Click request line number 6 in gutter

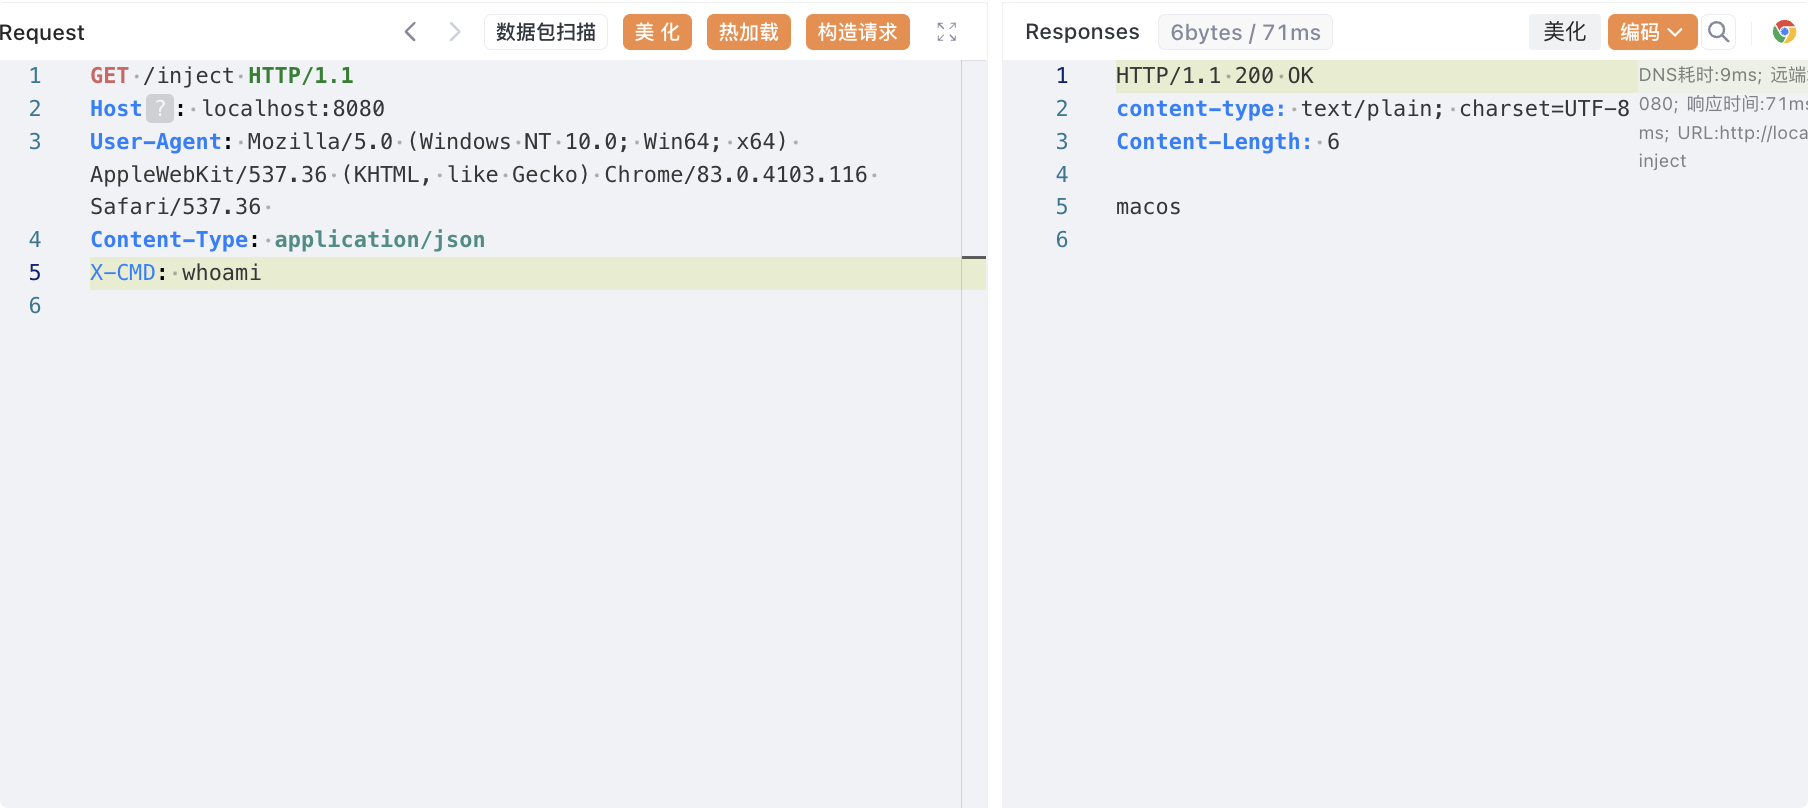pos(35,306)
